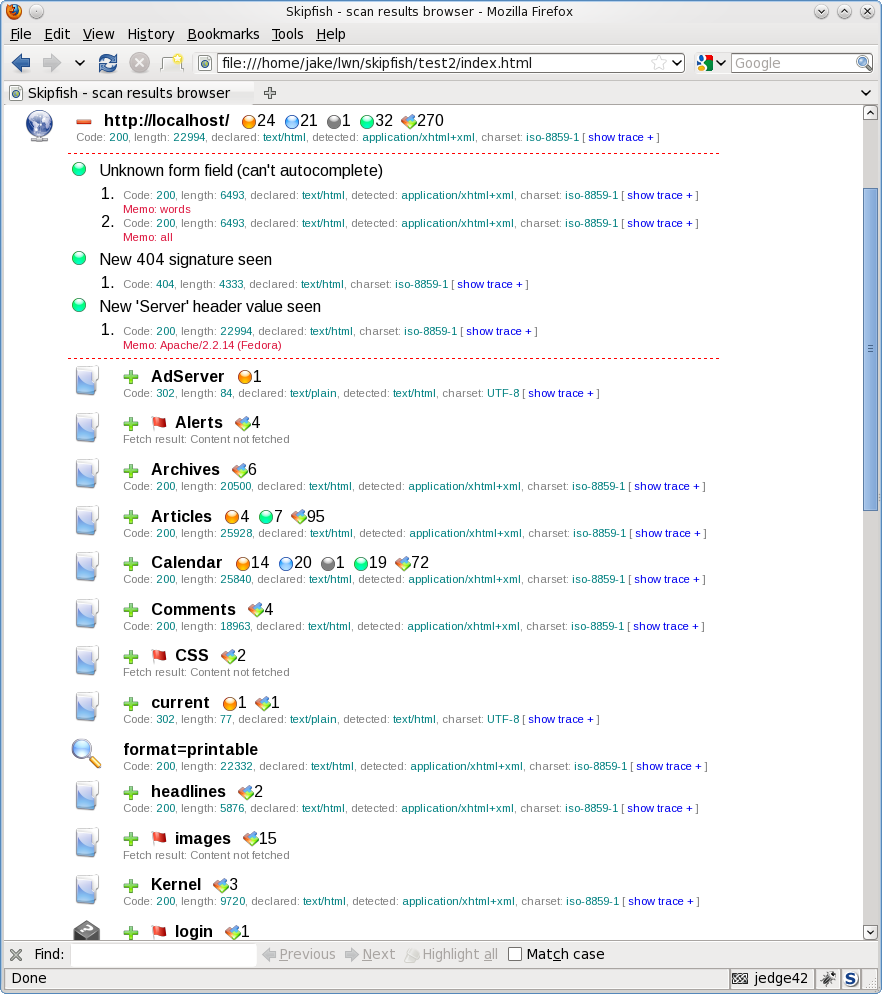Click show trace for the AdServer entry
The height and width of the screenshot is (994, 882).
[560, 393]
